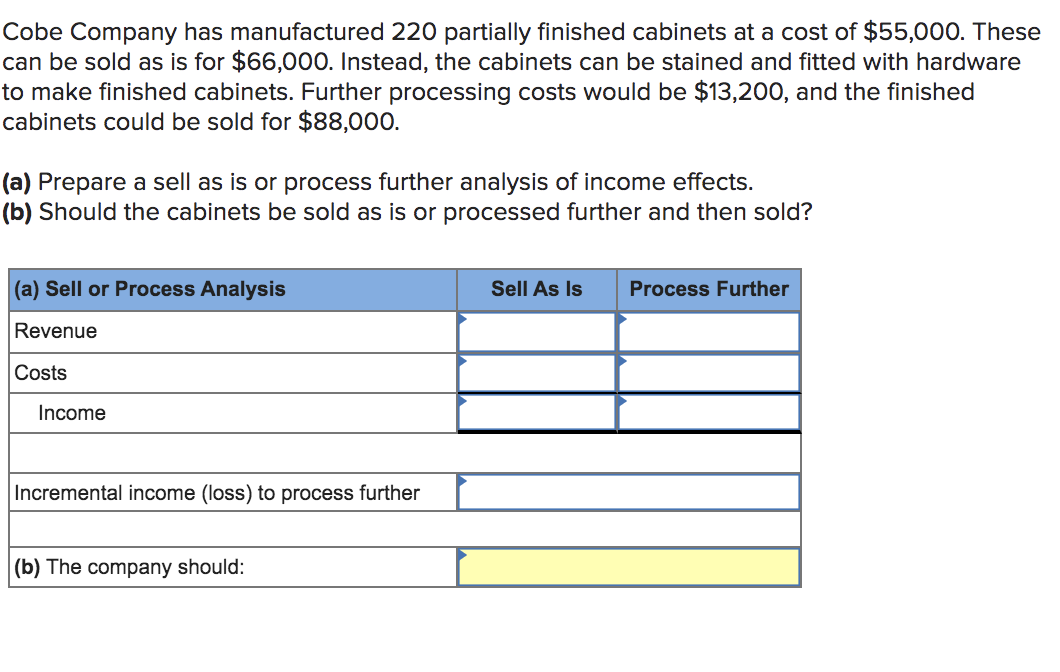Click blue triangle marker in Income Process Further cell
Viewport: 1060px width, 672px height.
[623, 401]
